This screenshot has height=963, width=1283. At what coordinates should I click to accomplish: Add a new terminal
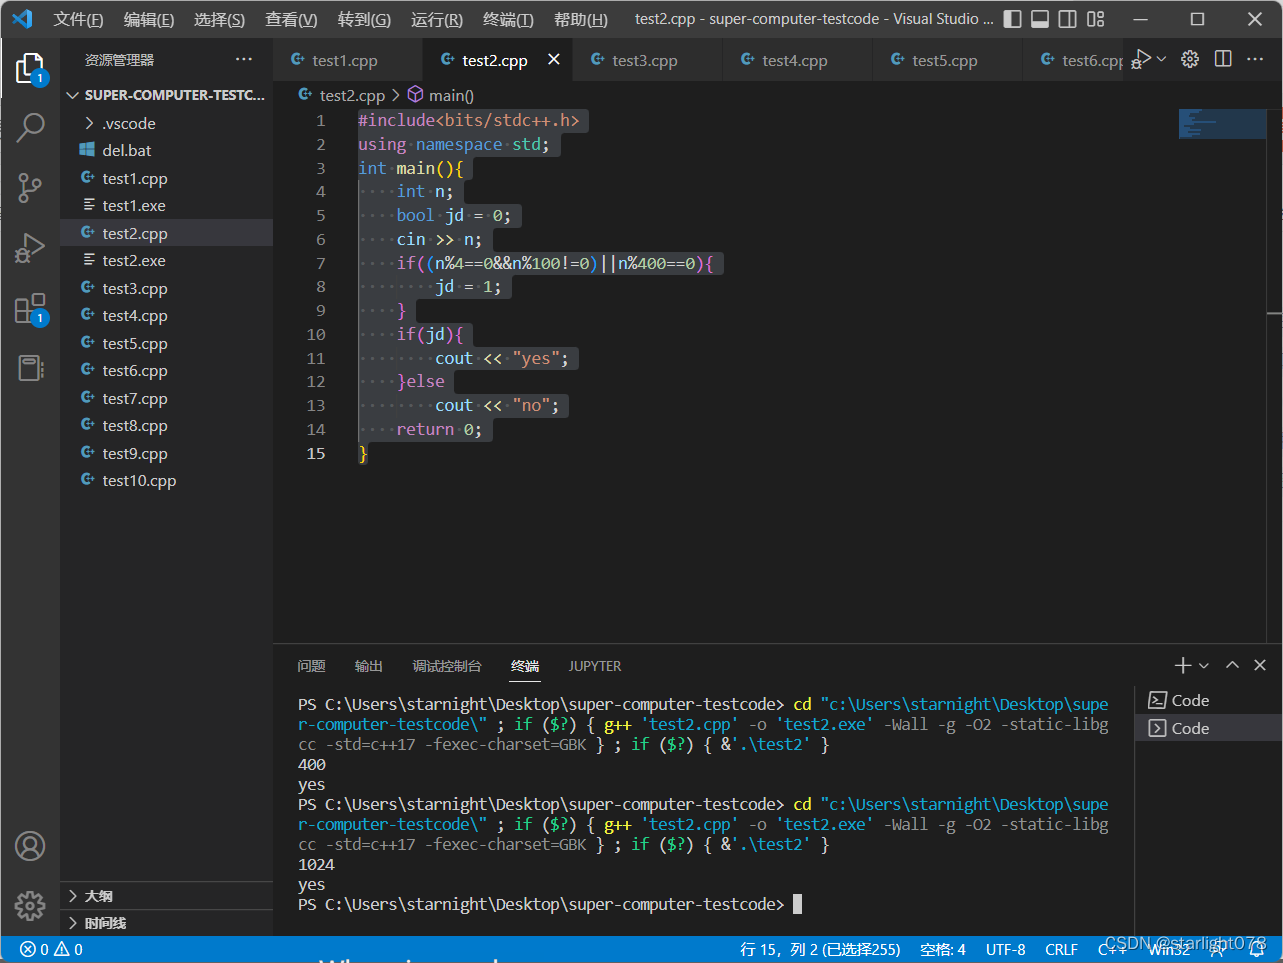(x=1183, y=665)
